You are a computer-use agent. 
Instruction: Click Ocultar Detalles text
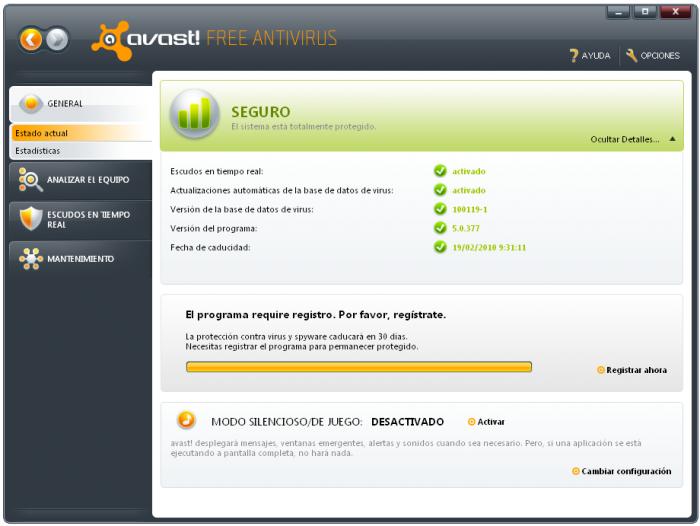(625, 139)
